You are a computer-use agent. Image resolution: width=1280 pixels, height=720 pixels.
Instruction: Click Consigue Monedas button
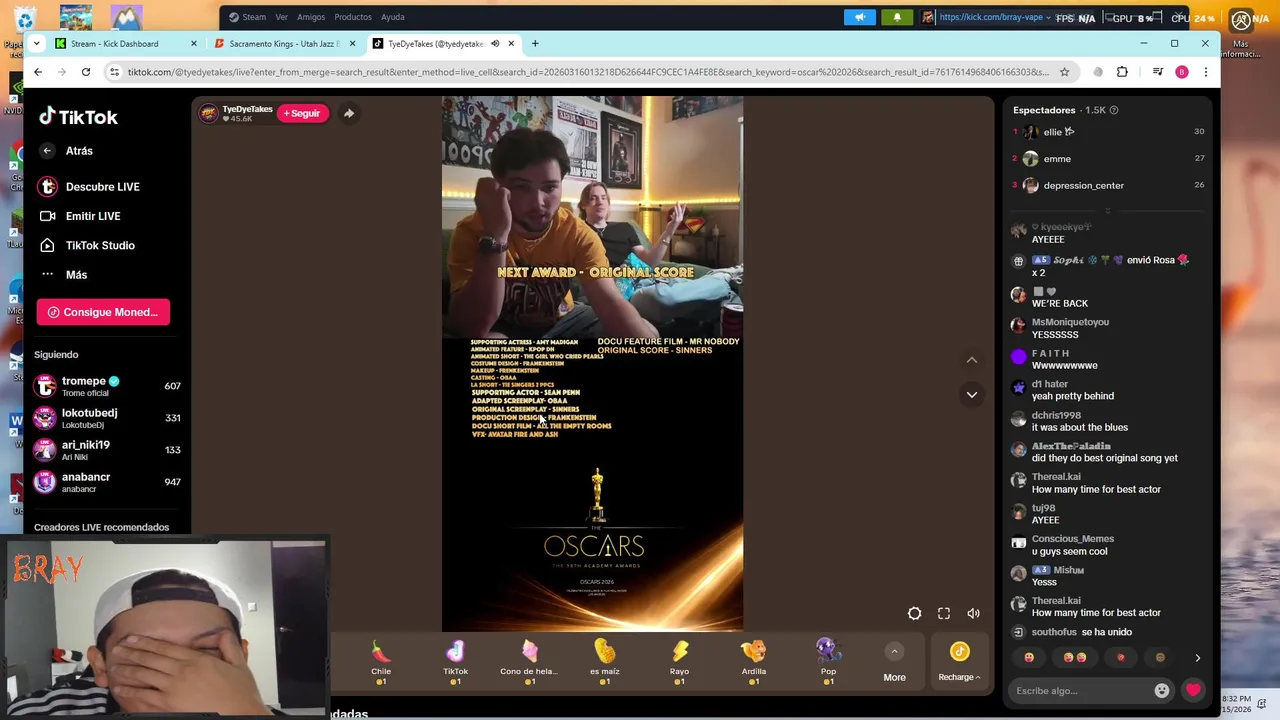pos(103,312)
